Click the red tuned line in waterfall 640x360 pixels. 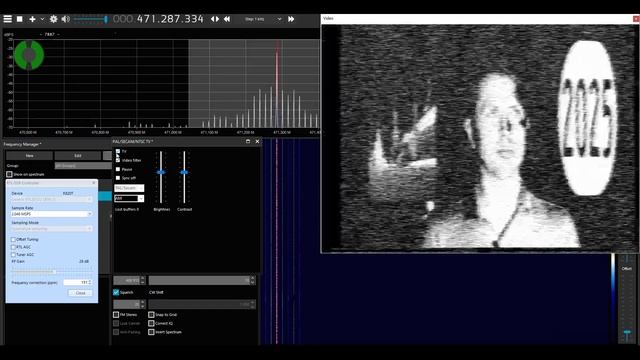point(277,241)
